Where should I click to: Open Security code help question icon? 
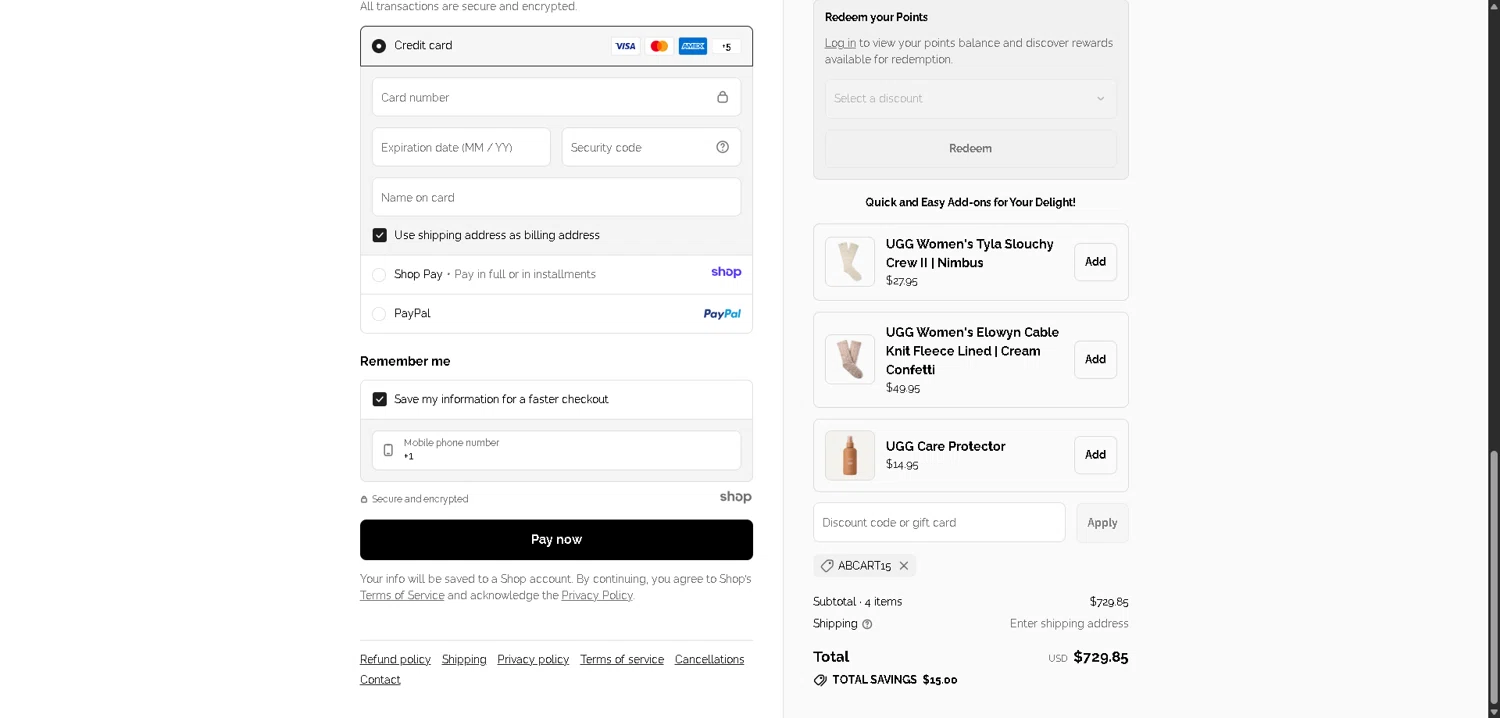pyautogui.click(x=722, y=147)
